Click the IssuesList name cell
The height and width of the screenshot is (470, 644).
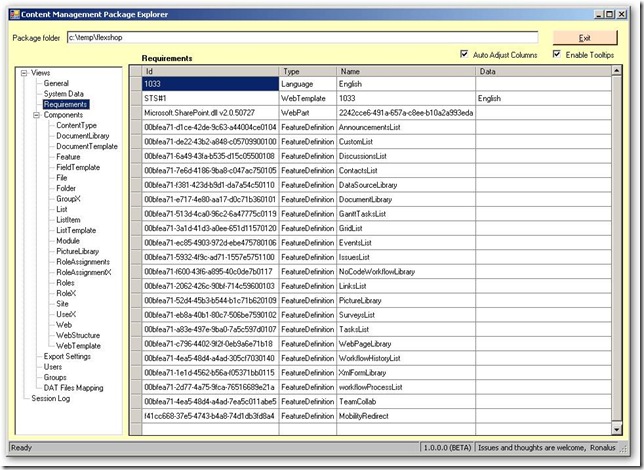tap(406, 257)
